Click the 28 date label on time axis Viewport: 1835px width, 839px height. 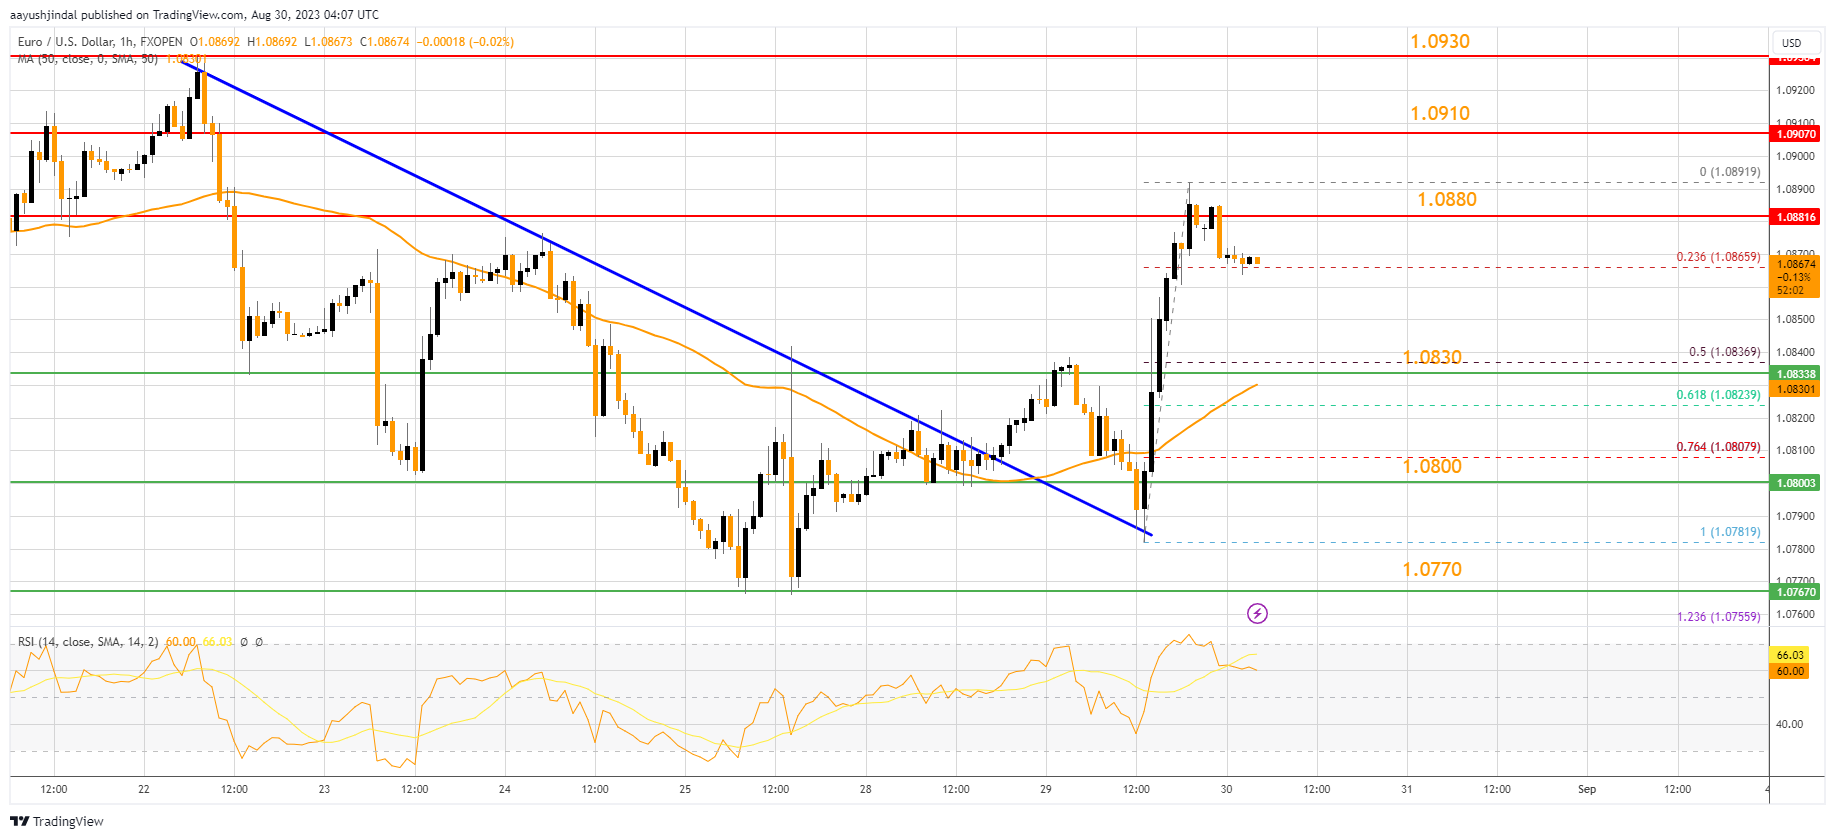click(866, 789)
